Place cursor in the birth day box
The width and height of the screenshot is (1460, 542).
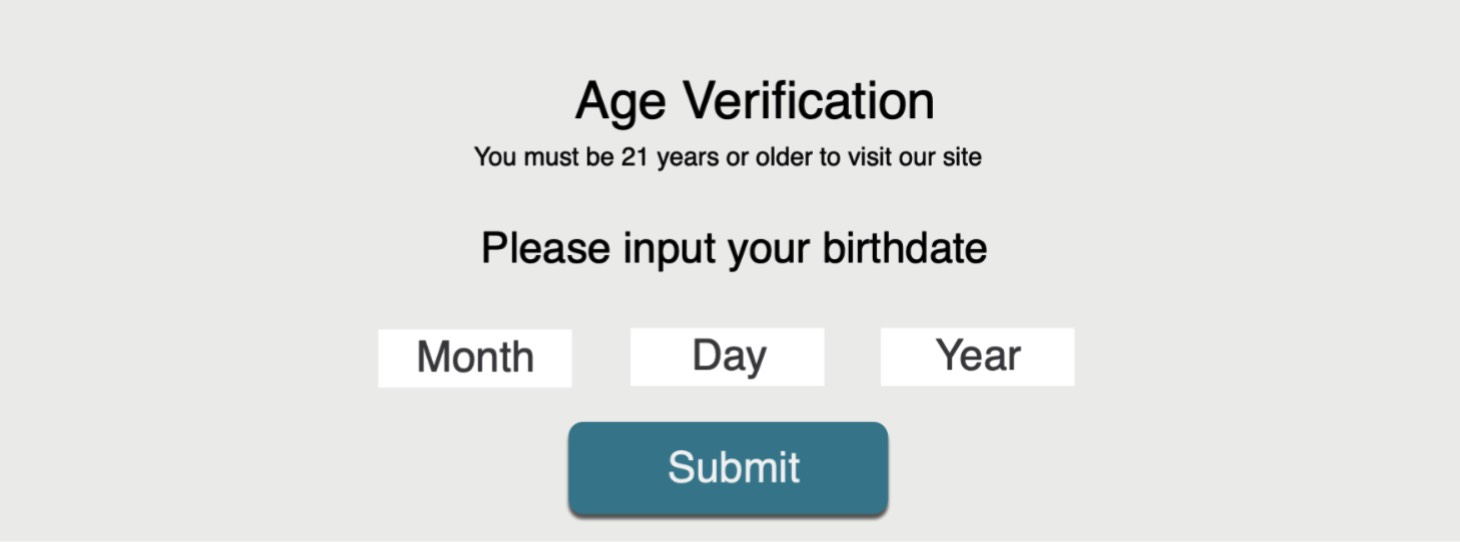pyautogui.click(x=727, y=357)
